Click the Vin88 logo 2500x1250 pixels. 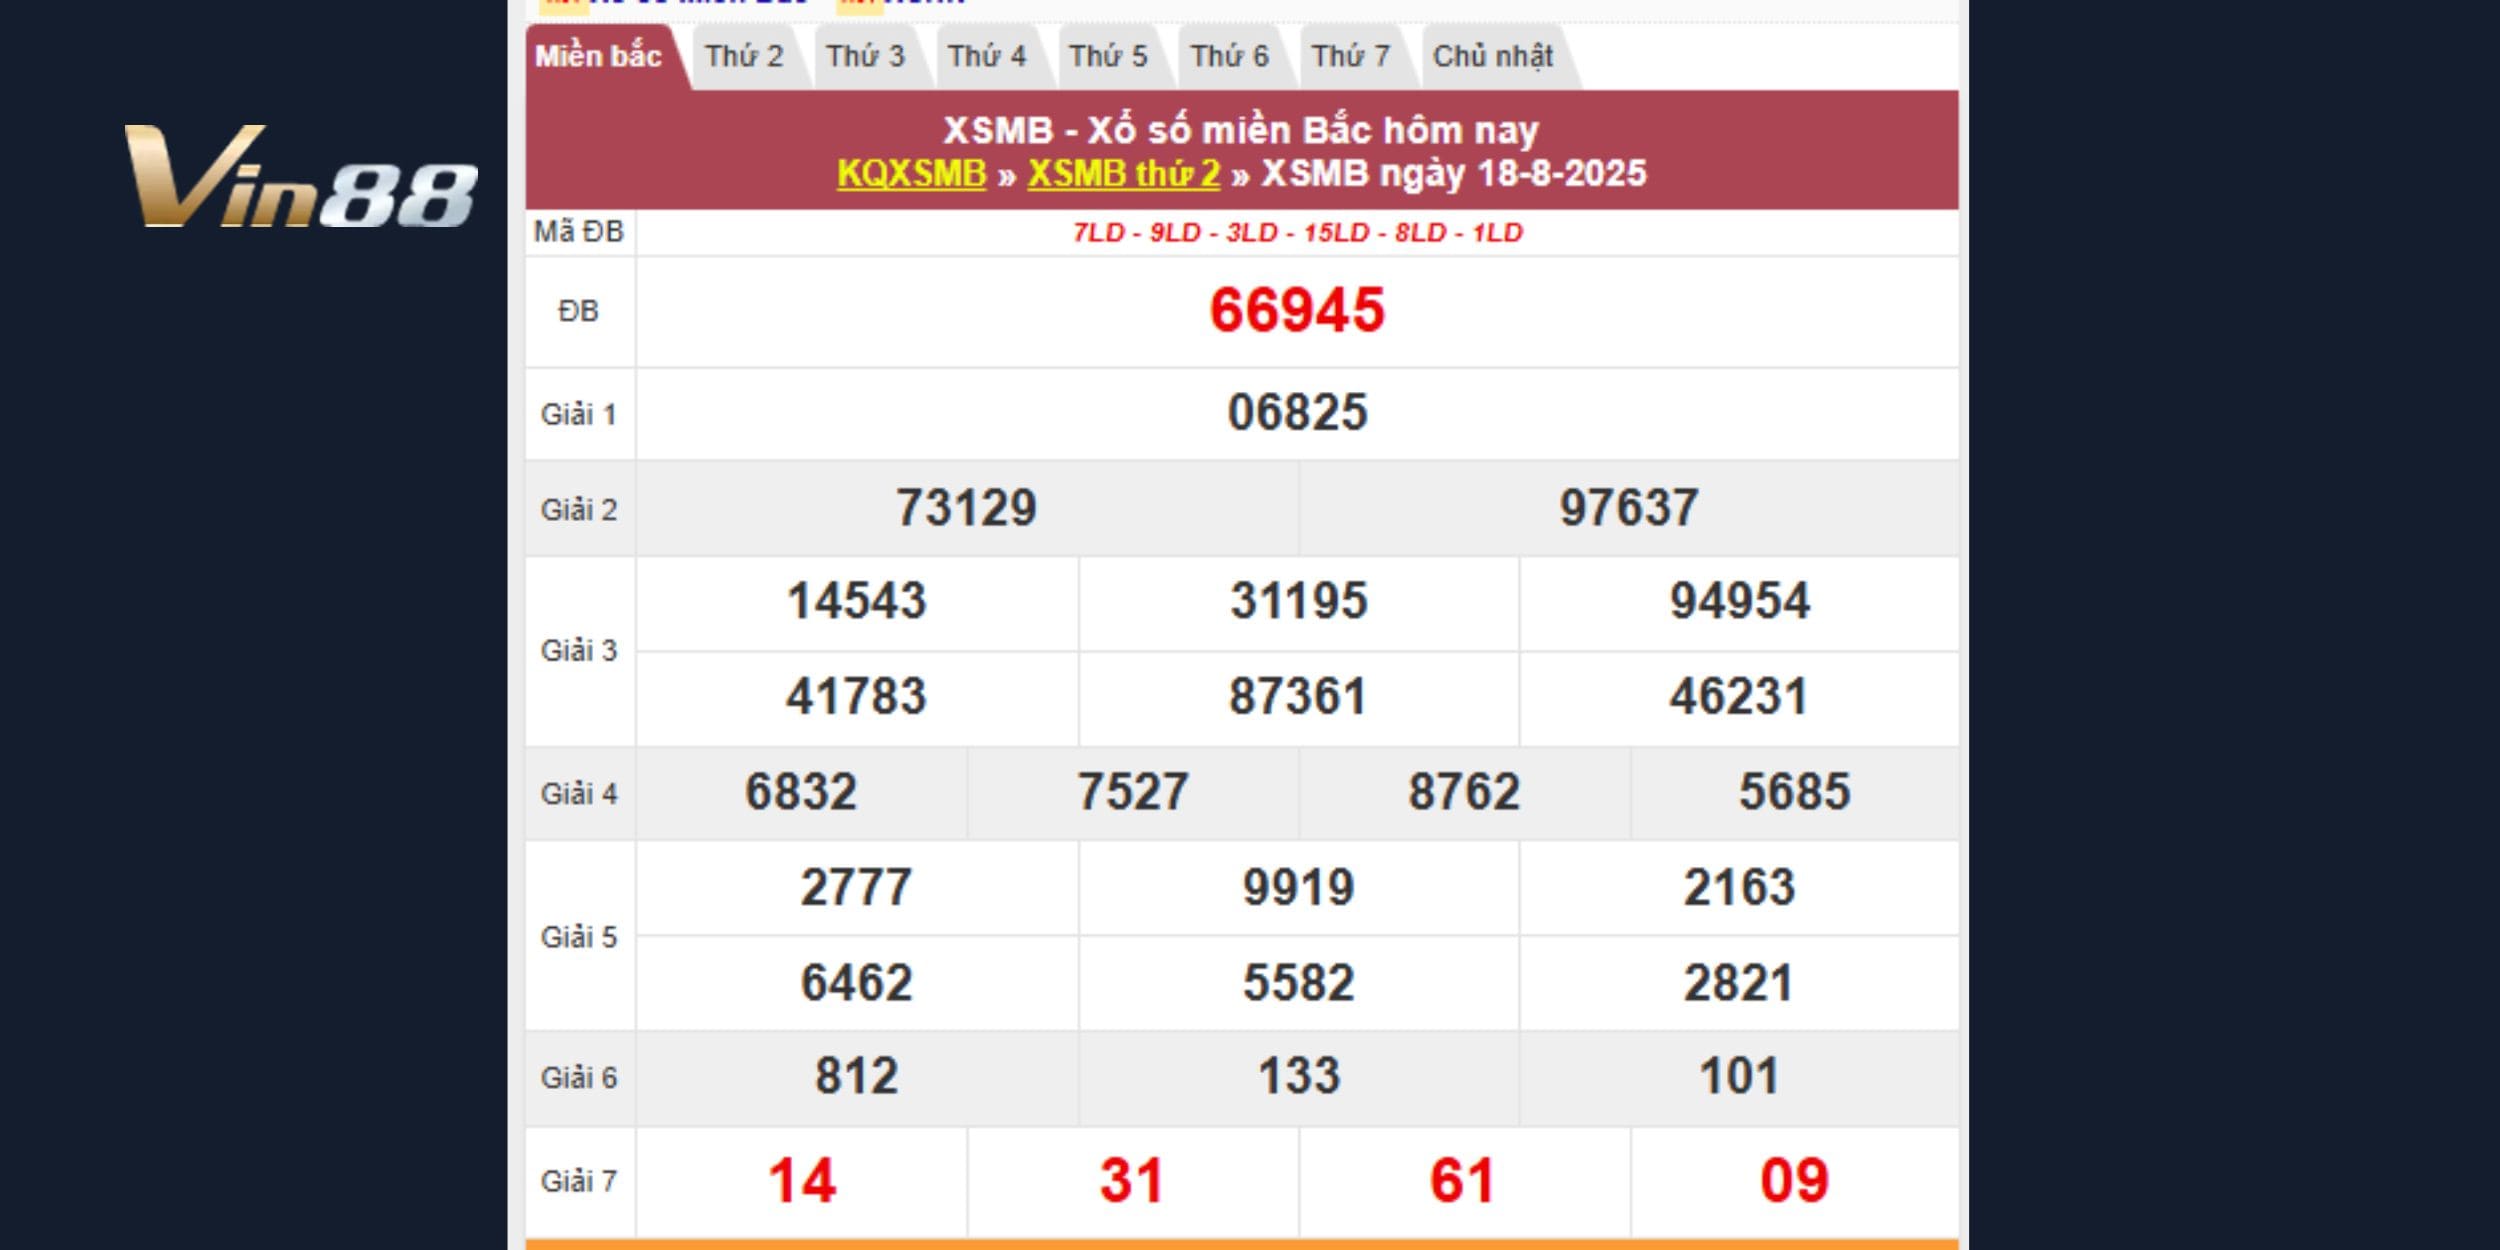(x=300, y=177)
